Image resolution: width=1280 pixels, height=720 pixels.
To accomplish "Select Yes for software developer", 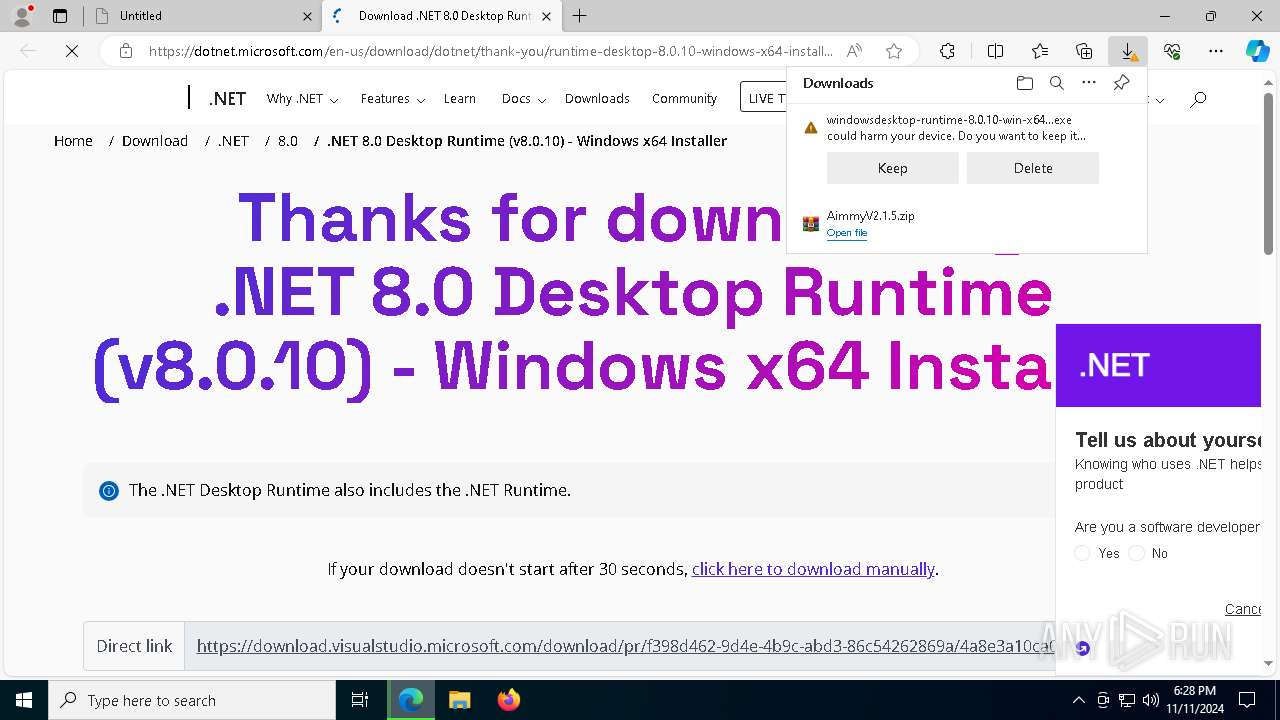I will click(1082, 553).
